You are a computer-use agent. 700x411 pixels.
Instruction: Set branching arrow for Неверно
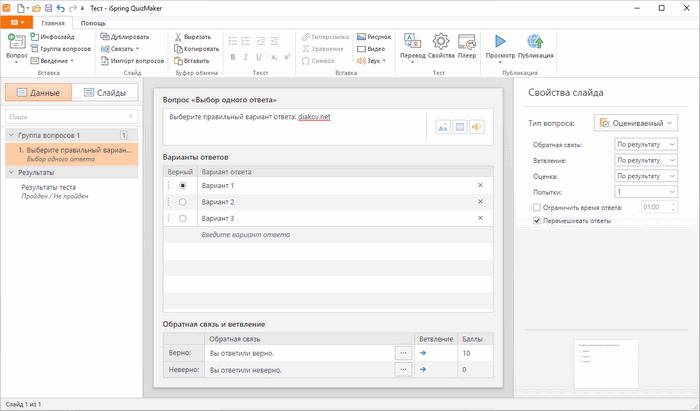(423, 369)
